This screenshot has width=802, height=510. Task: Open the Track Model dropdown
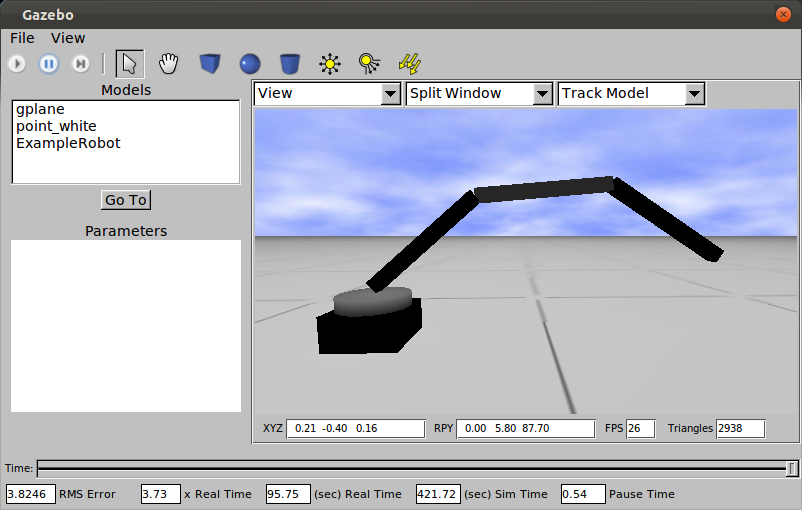click(631, 94)
